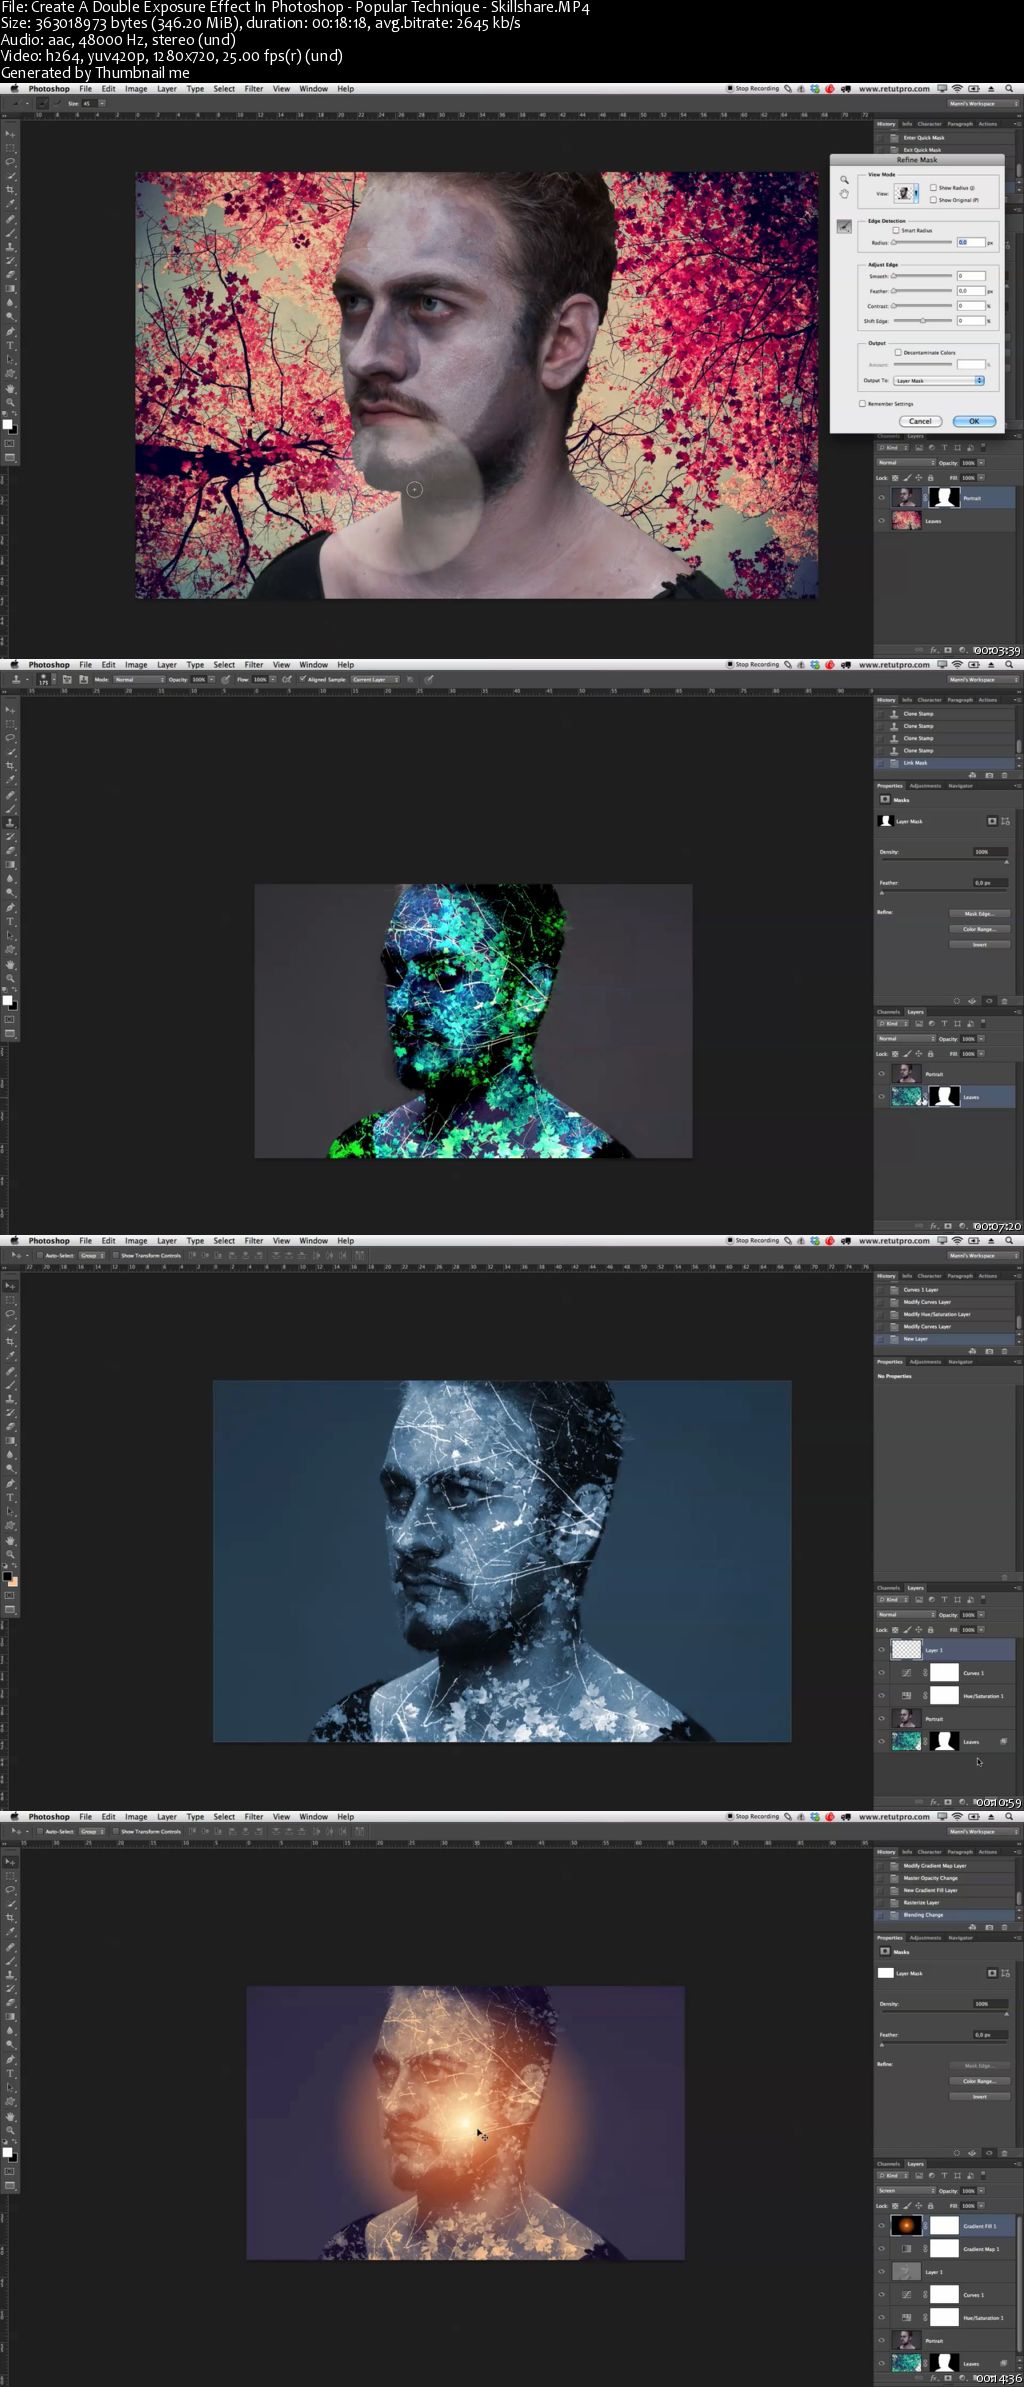Click OK in the Refine Mask dialog
The image size is (1024, 2387).
pos(974,421)
